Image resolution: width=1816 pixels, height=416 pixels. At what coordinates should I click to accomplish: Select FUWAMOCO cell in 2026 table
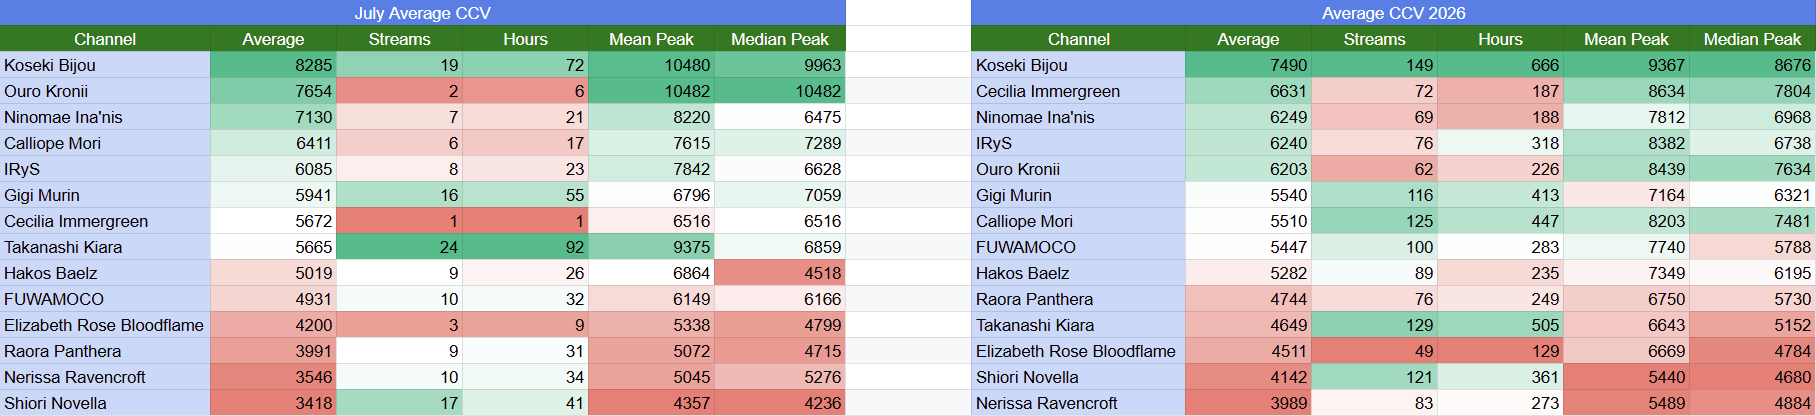pyautogui.click(x=1078, y=247)
